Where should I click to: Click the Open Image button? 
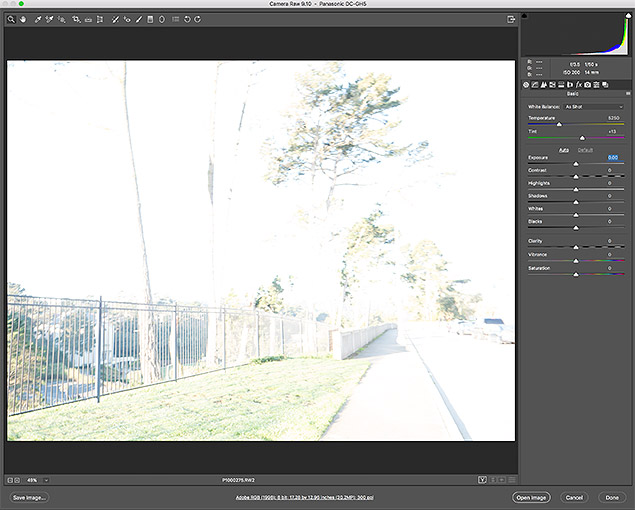(x=532, y=497)
